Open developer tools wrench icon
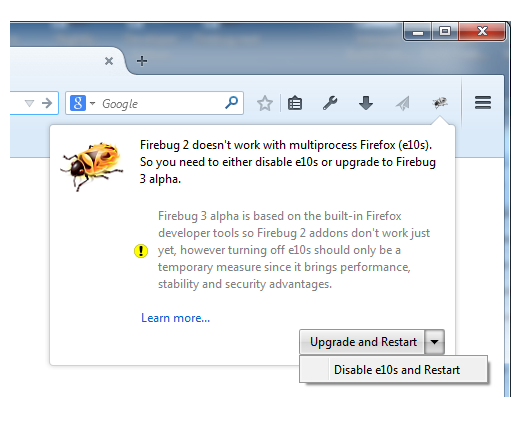521x423 pixels. pyautogui.click(x=330, y=103)
